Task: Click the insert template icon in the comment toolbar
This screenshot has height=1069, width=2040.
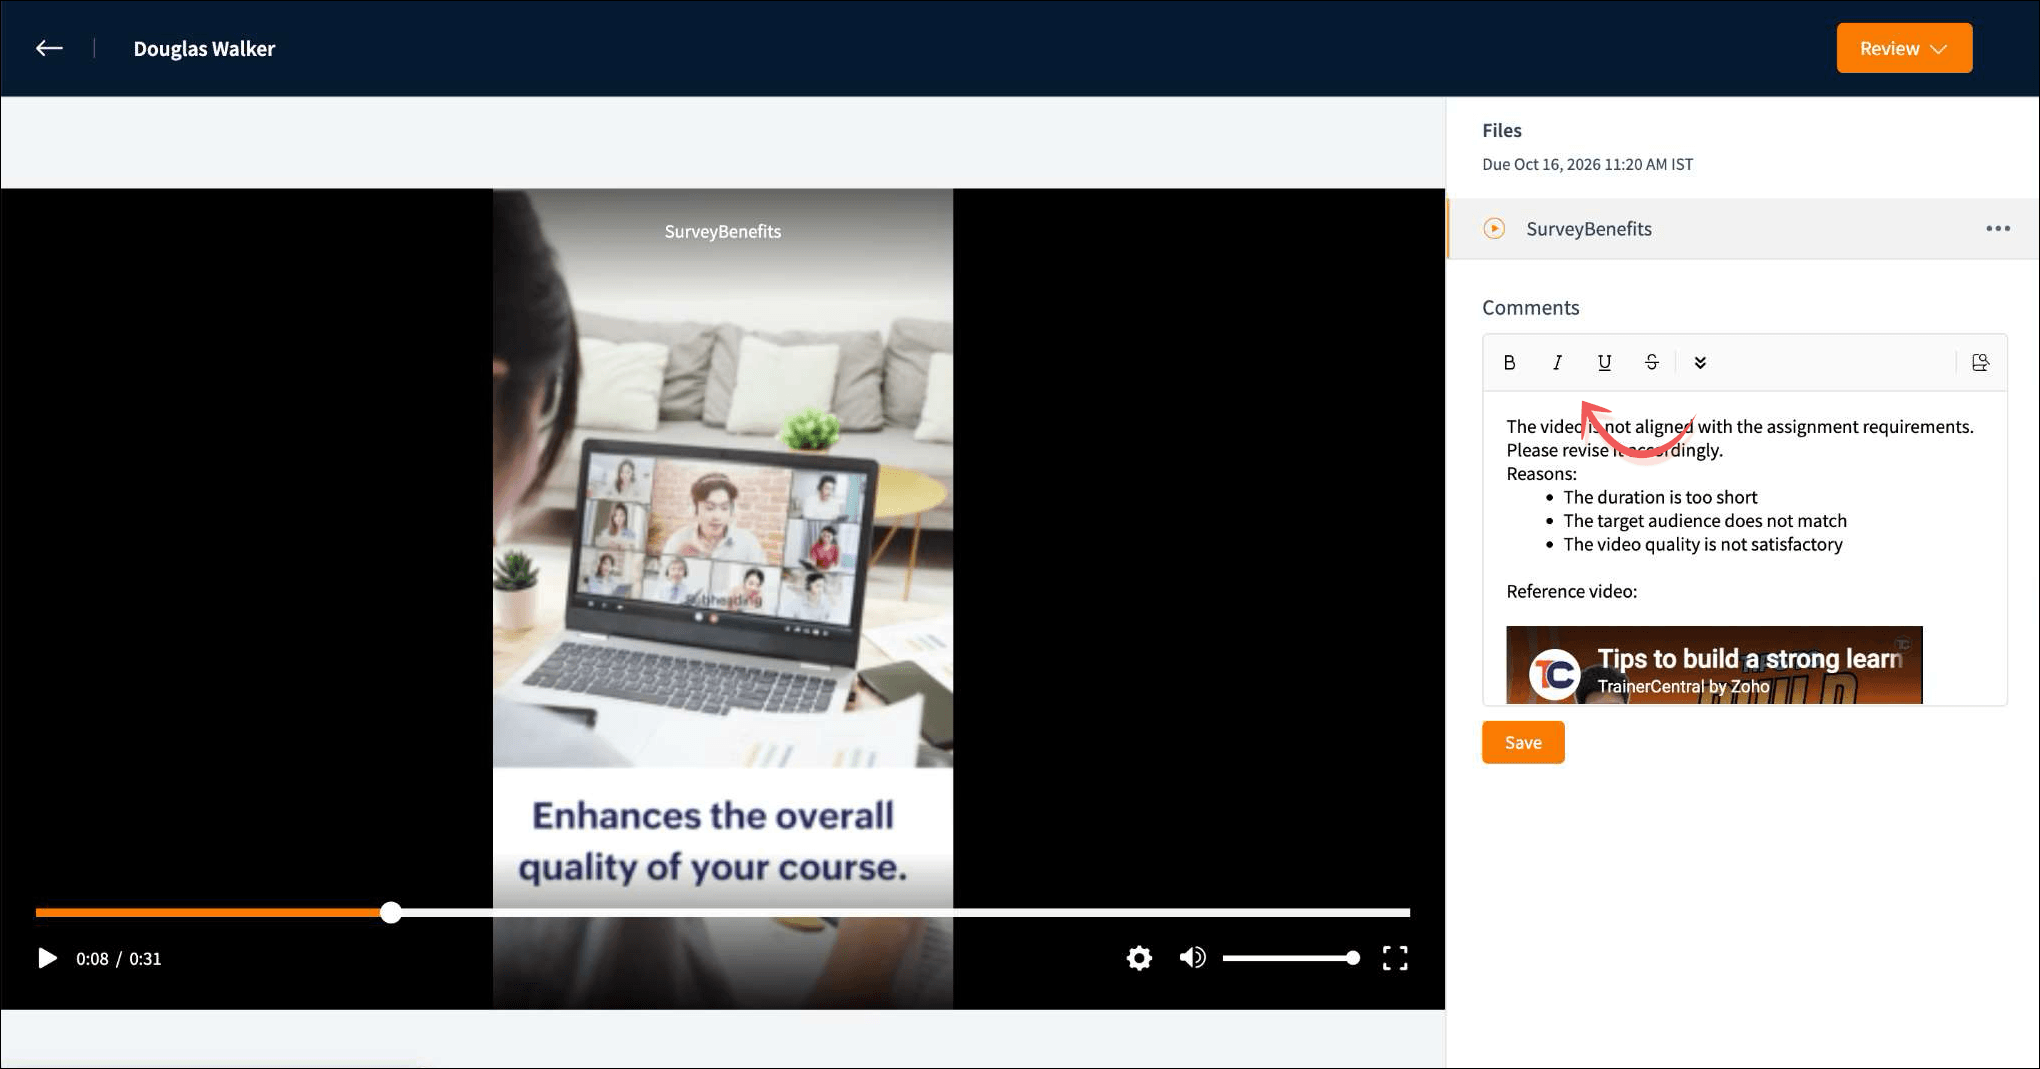Action: pos(1980,362)
